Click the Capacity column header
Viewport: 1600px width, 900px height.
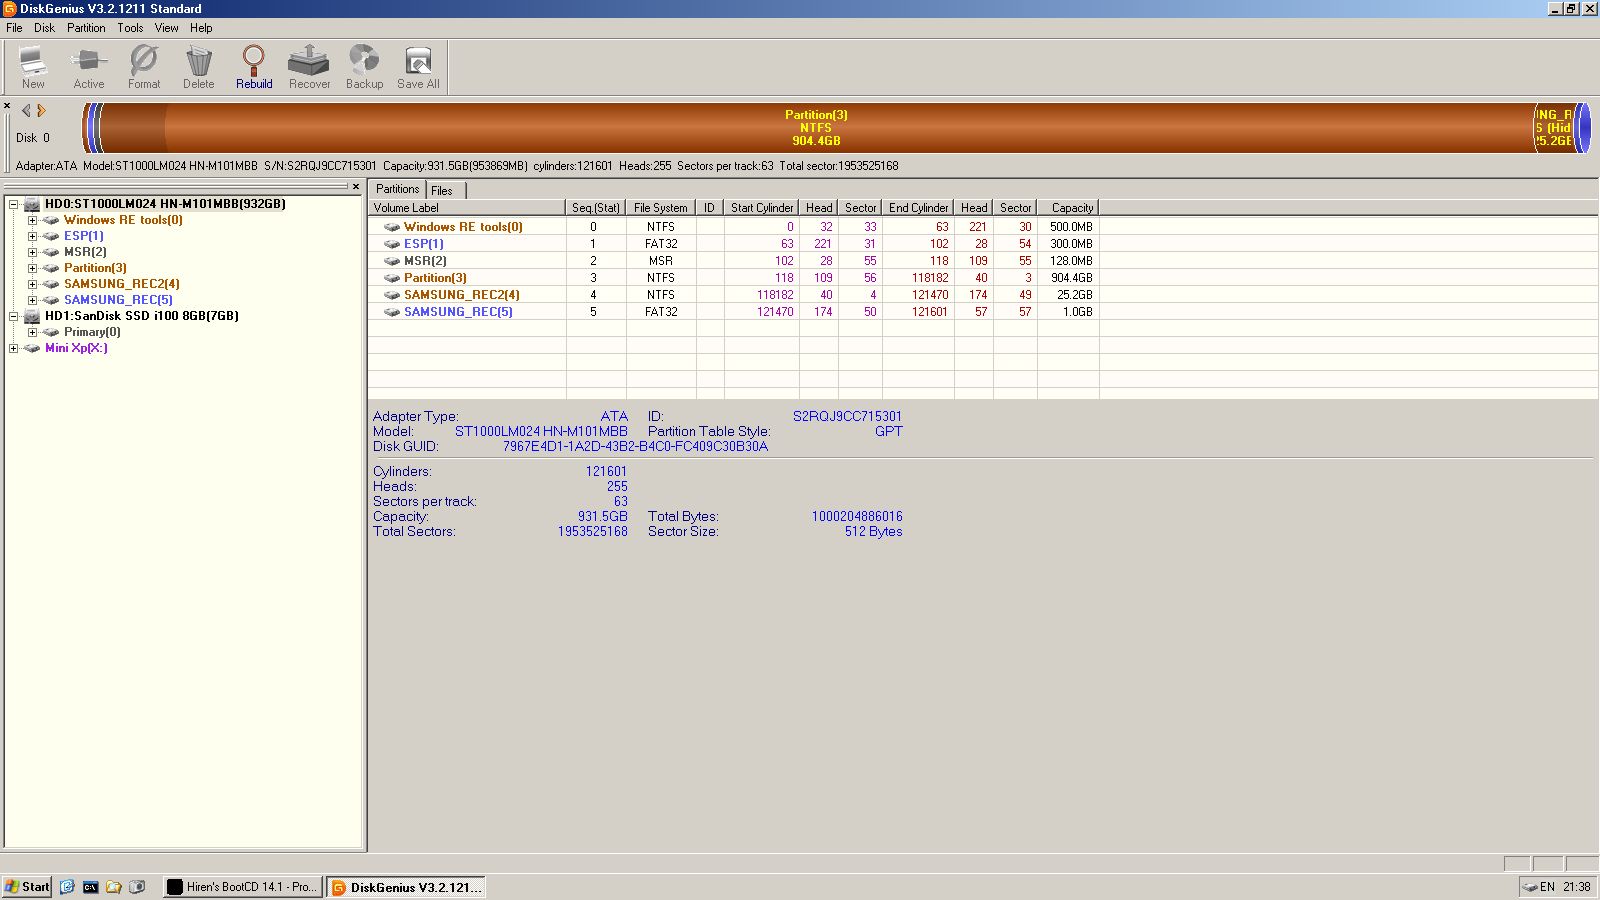pos(1068,208)
